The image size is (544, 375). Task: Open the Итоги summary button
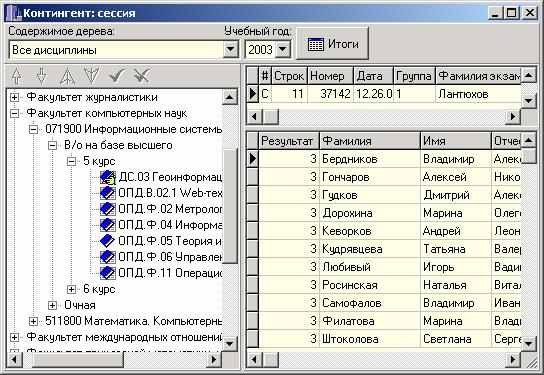332,44
